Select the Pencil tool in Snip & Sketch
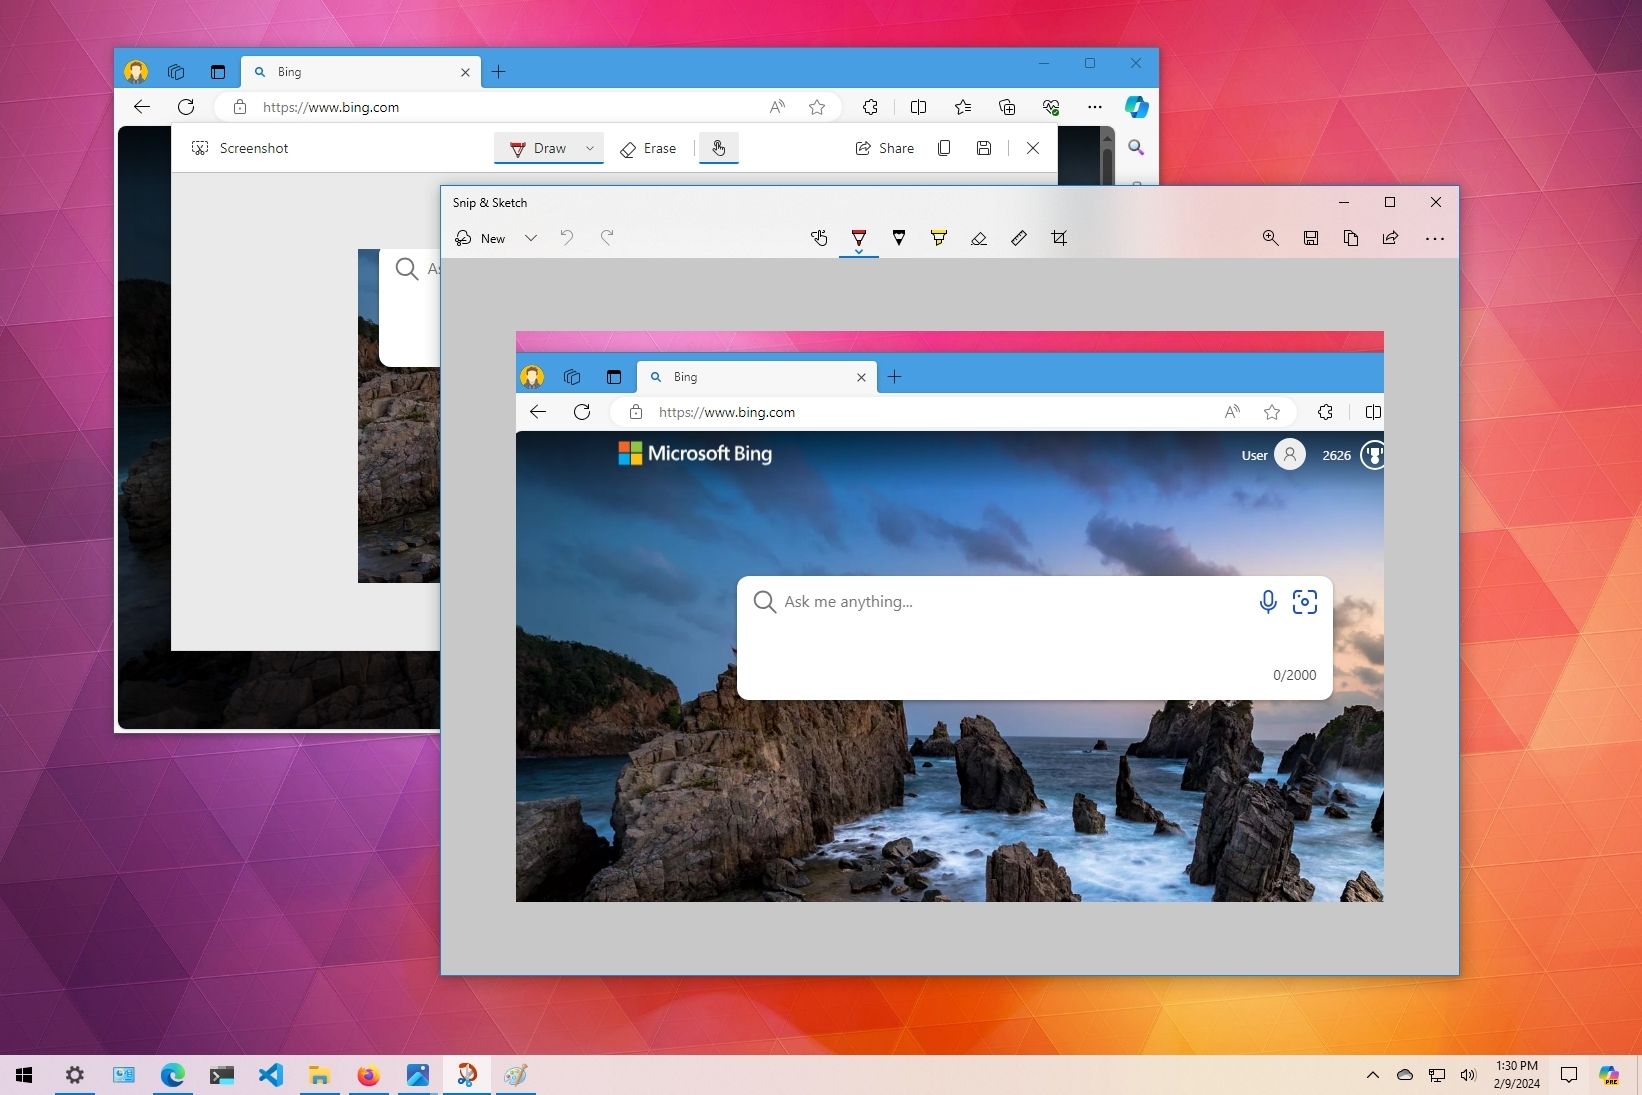 point(899,238)
